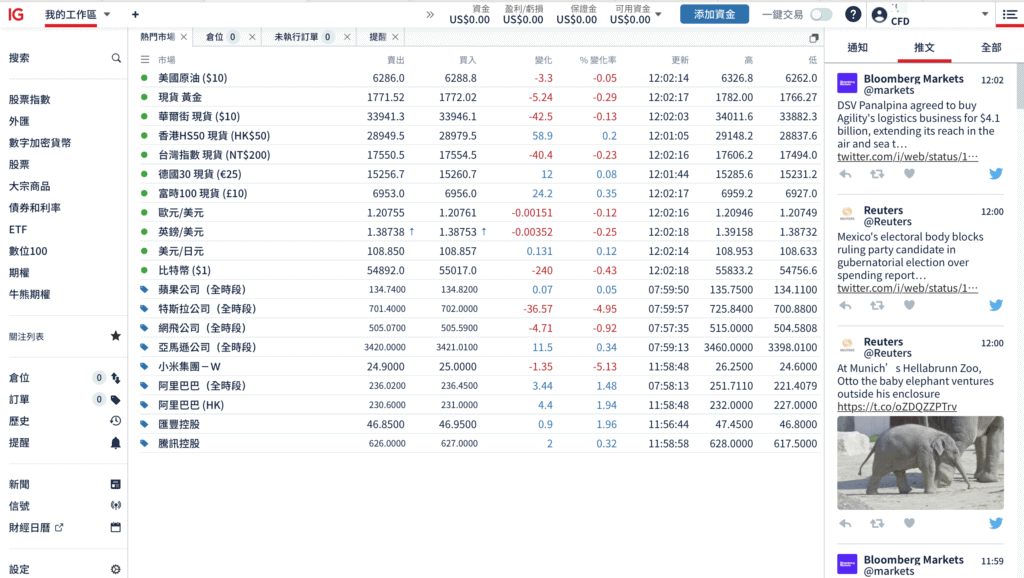Select the 推文 tab in right panel

[924, 48]
